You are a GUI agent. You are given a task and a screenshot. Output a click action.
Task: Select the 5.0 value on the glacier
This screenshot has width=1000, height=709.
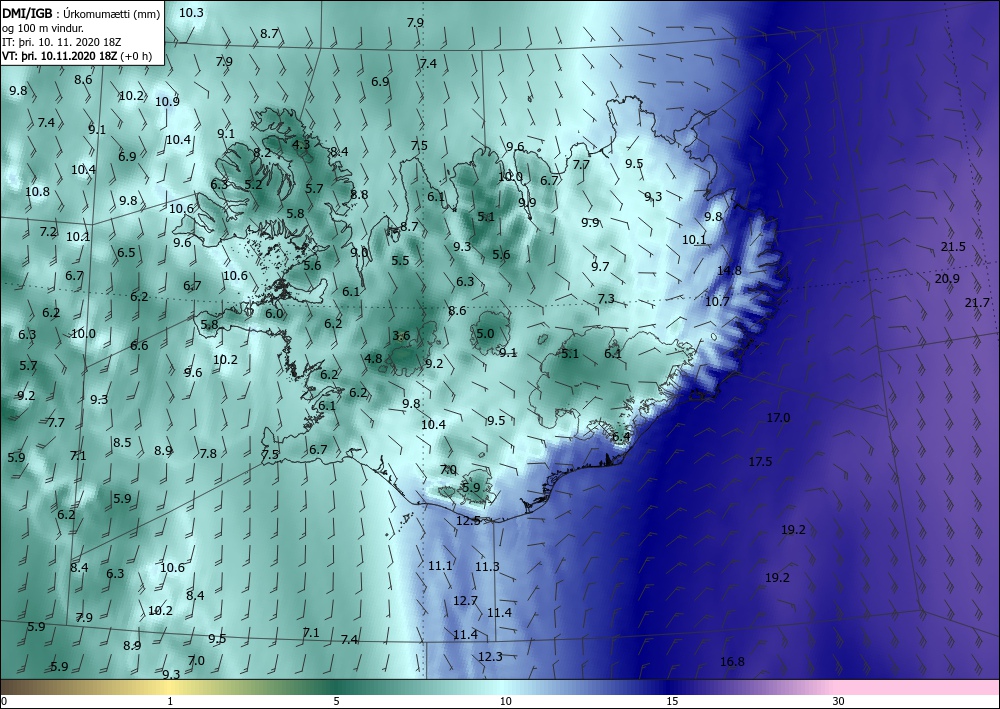click(485, 333)
